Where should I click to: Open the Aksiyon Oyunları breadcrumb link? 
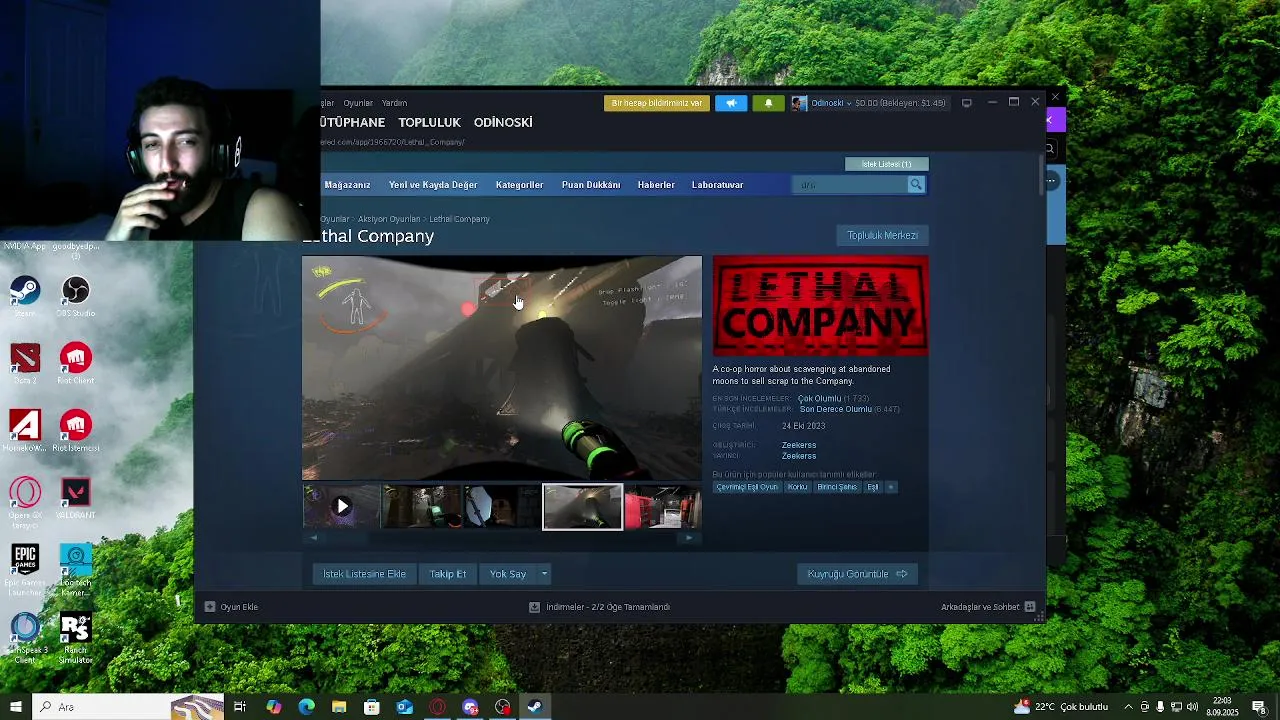pos(389,219)
